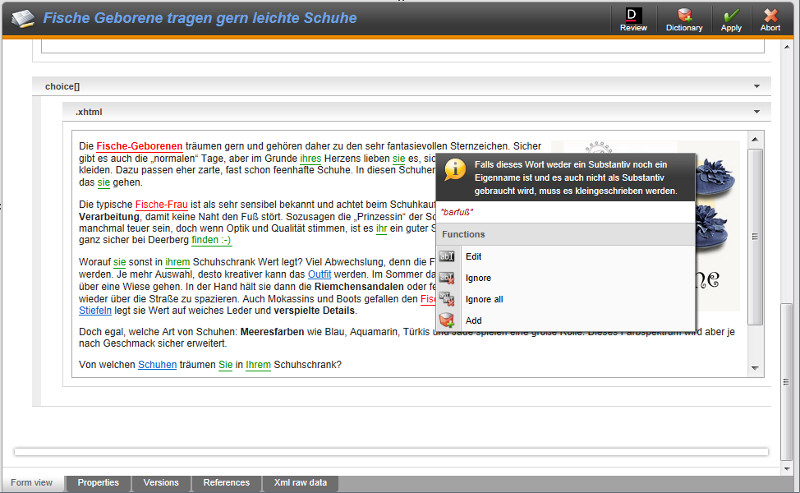Switch to the Properties tab
The width and height of the screenshot is (800, 493).
(x=98, y=483)
